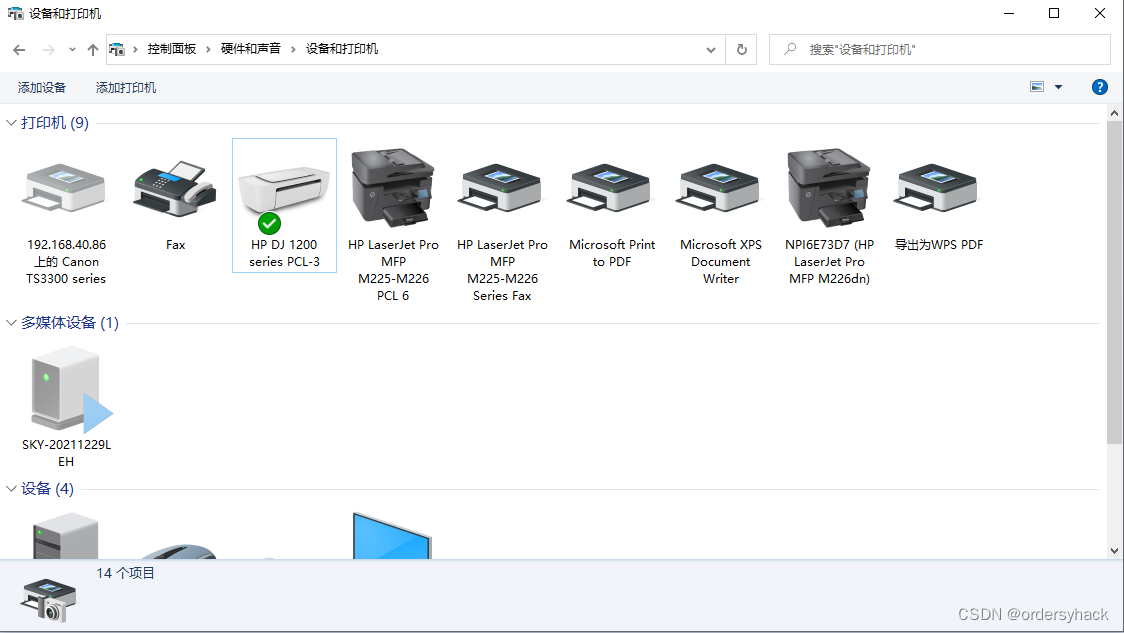Click the 设备和打印机 breadcrumb
The image size is (1124, 633).
[x=341, y=49]
